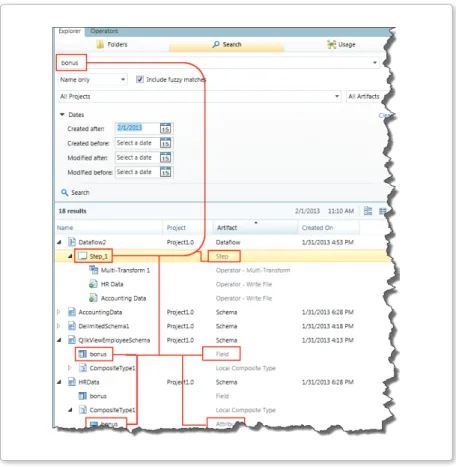Select CompositeType1 icon under QlikViewEmployeeSchema
456x467 pixels.
pos(82,368)
